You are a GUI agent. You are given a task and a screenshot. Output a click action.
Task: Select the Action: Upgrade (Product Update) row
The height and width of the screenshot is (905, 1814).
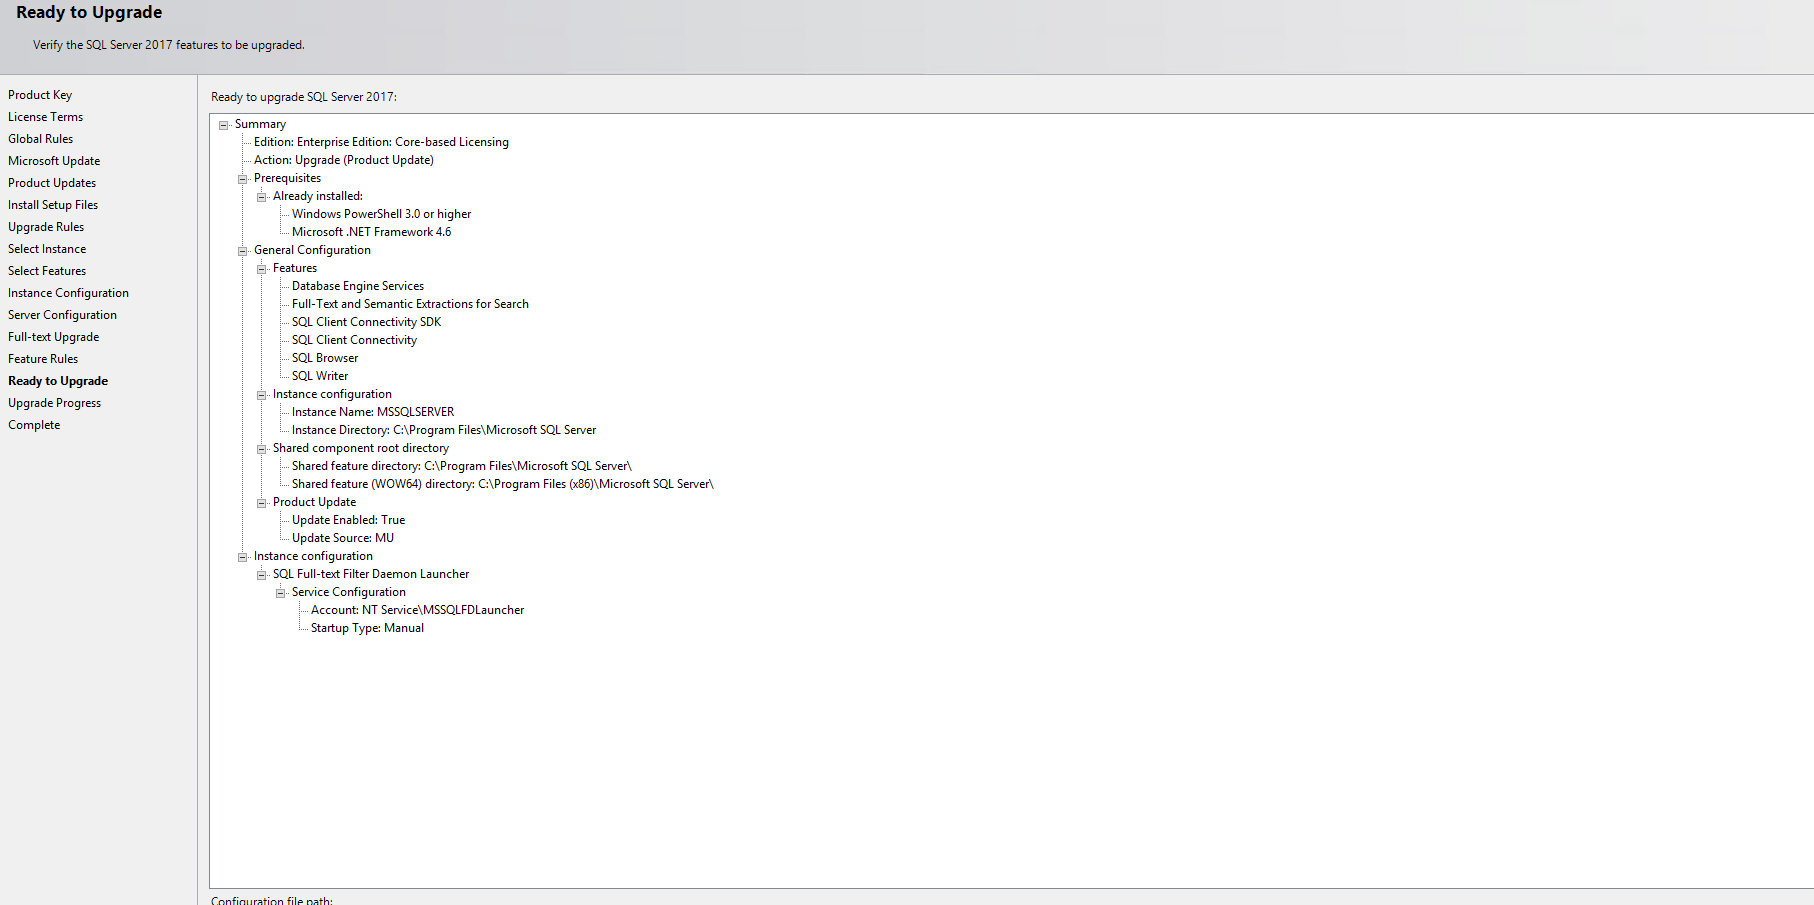[344, 160]
